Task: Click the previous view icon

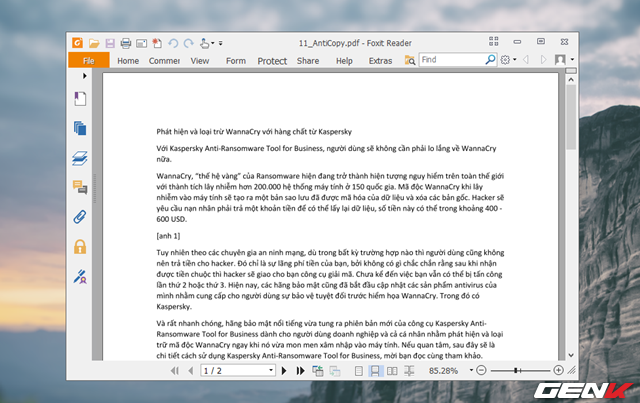Action: click(x=318, y=371)
